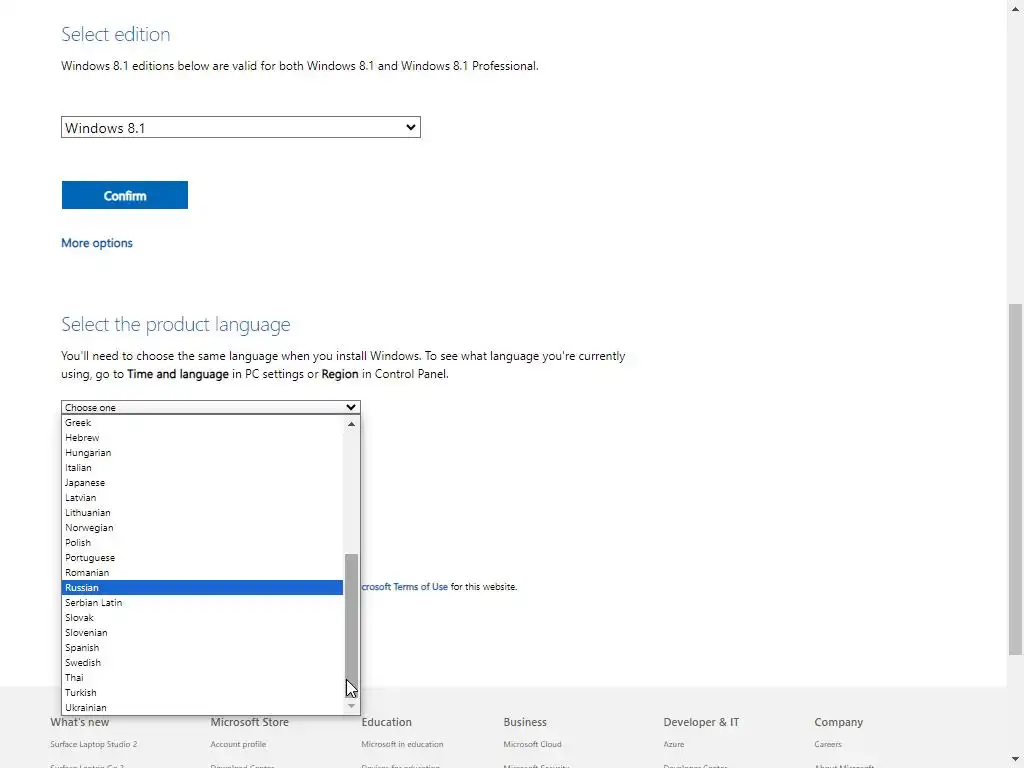Open Azure footer link

pyautogui.click(x=673, y=744)
